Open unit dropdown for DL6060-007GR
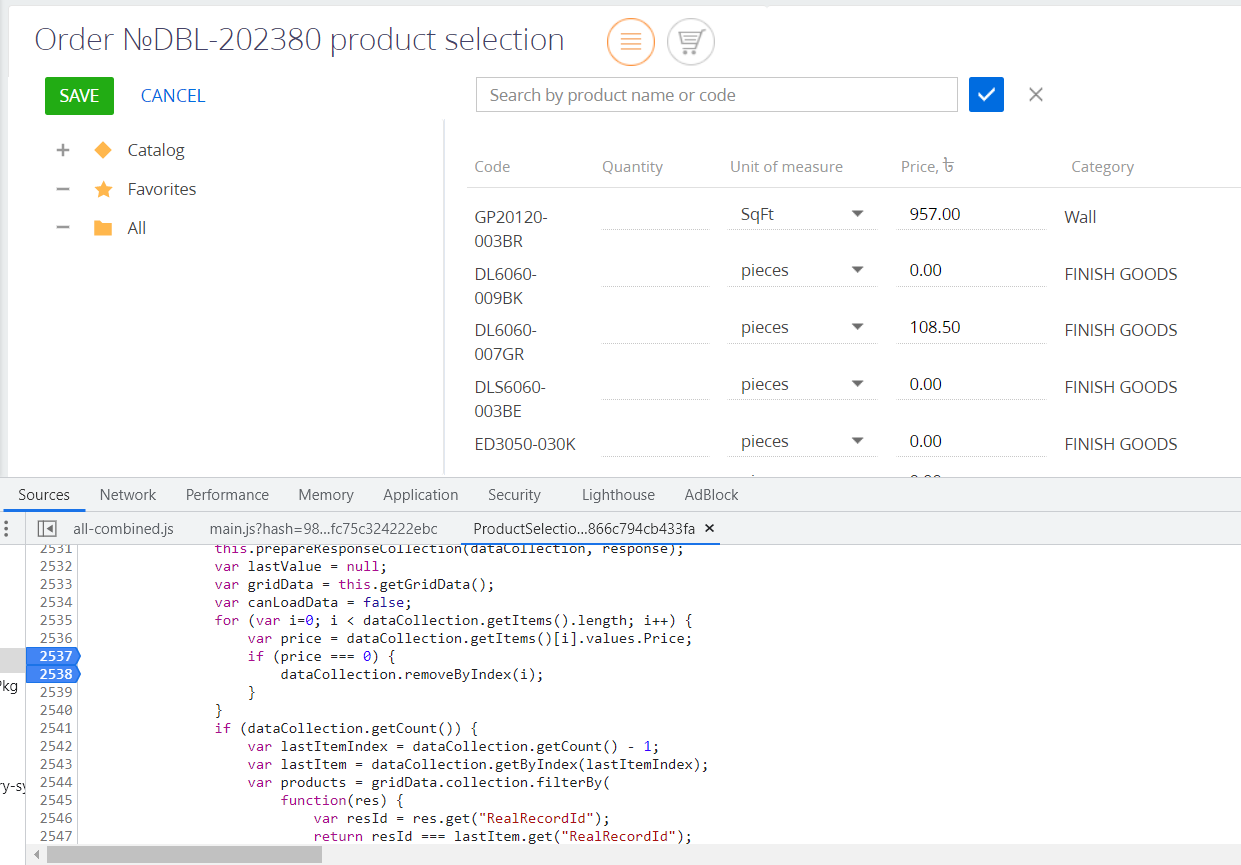The height and width of the screenshot is (865, 1241). tap(857, 327)
